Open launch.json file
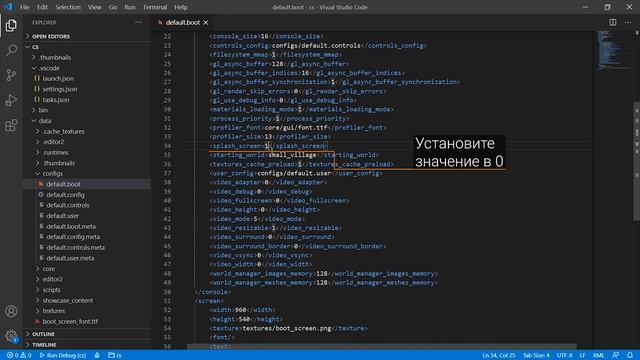Screen dimensions: 640x360 click(87, 78)
